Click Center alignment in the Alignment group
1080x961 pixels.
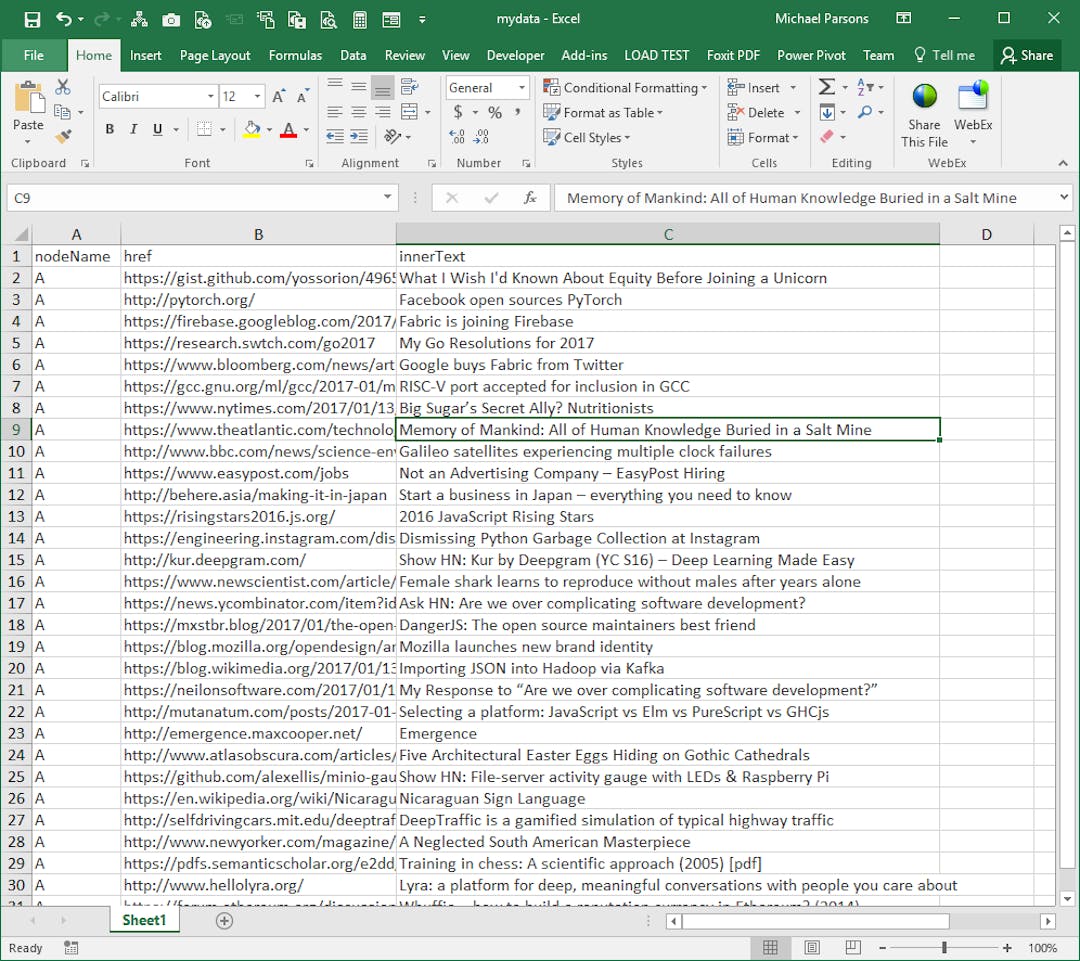tap(358, 113)
